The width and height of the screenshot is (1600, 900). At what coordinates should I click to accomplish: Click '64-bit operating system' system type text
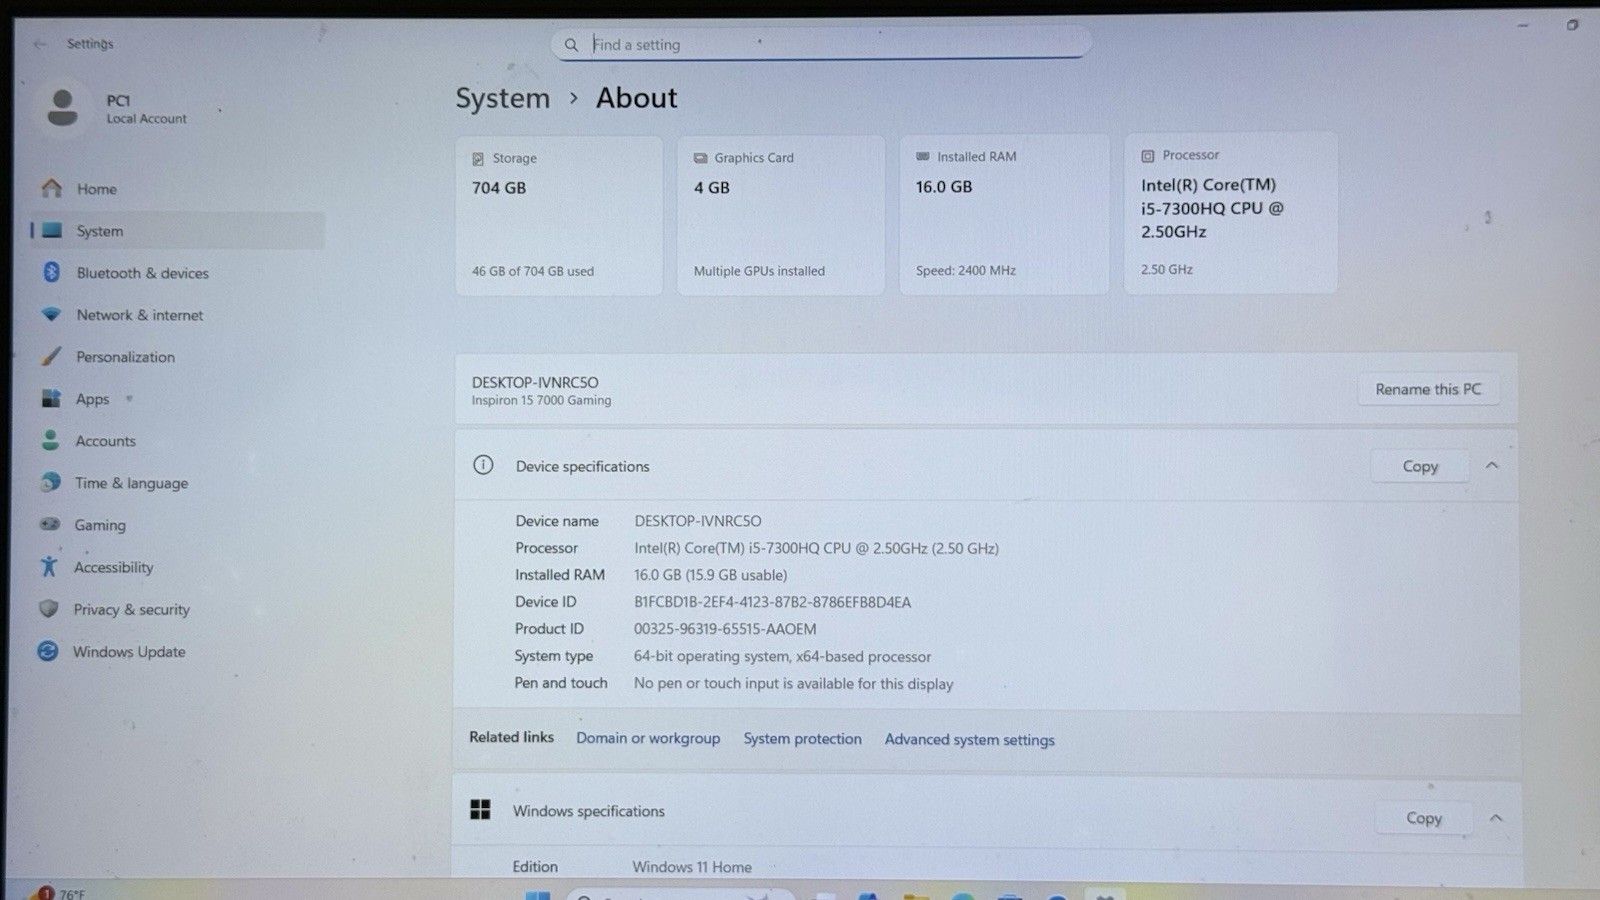pyautogui.click(x=782, y=657)
